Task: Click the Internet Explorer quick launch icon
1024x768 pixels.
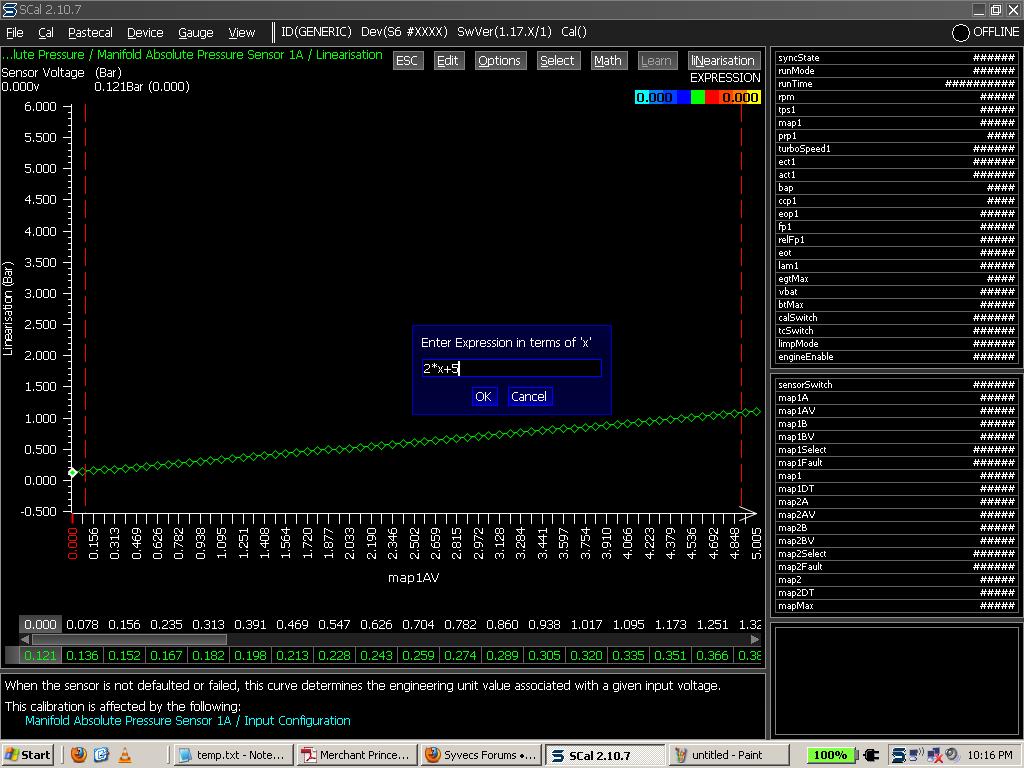Action: pyautogui.click(x=101, y=755)
